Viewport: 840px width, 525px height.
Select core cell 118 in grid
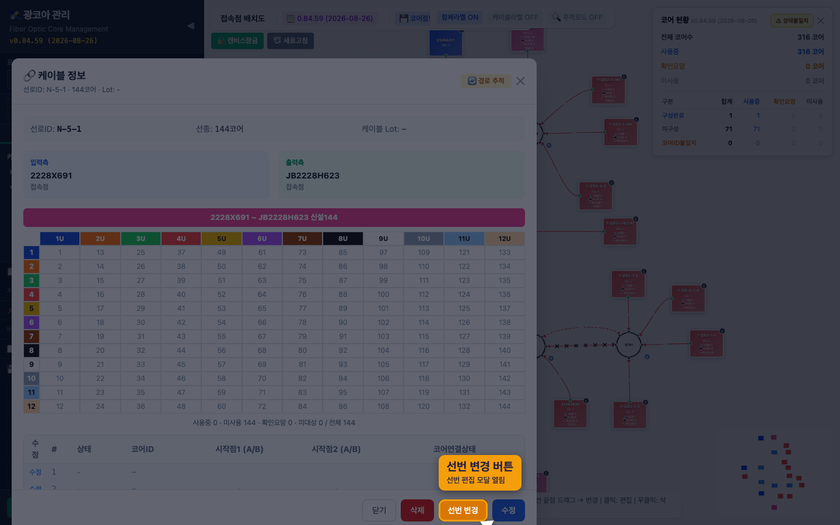[424, 378]
